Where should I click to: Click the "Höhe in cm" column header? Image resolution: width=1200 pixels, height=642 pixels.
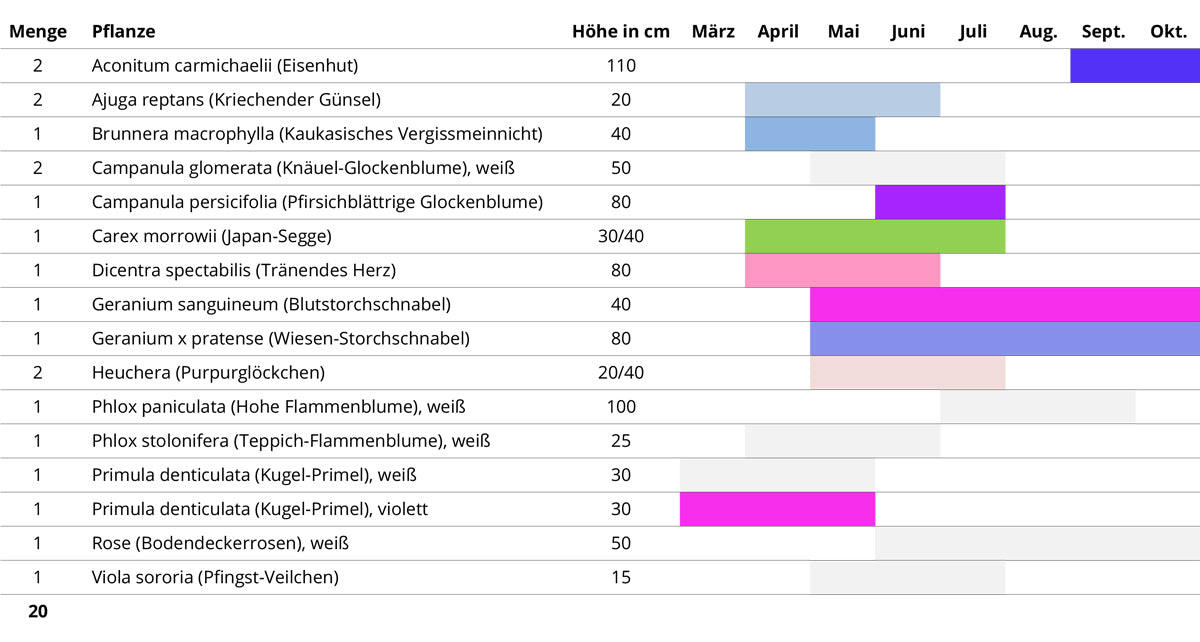tap(621, 31)
